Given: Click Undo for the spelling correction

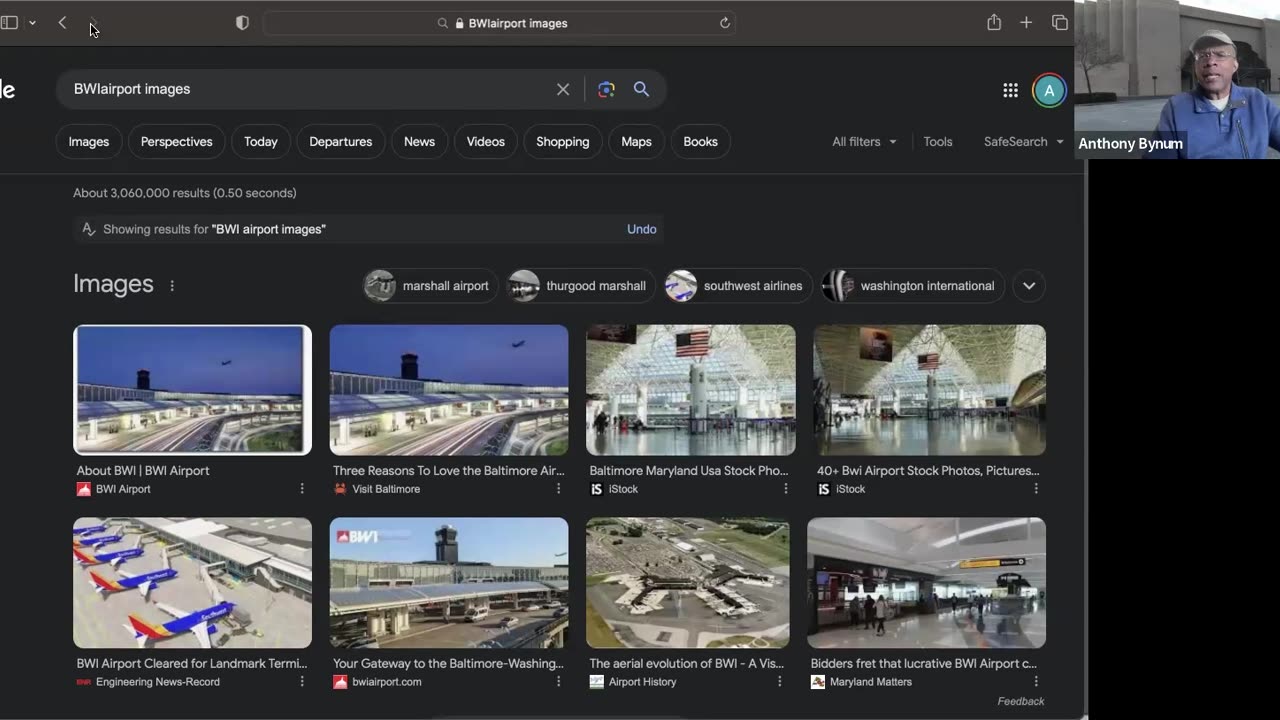Looking at the screenshot, I should [x=642, y=229].
